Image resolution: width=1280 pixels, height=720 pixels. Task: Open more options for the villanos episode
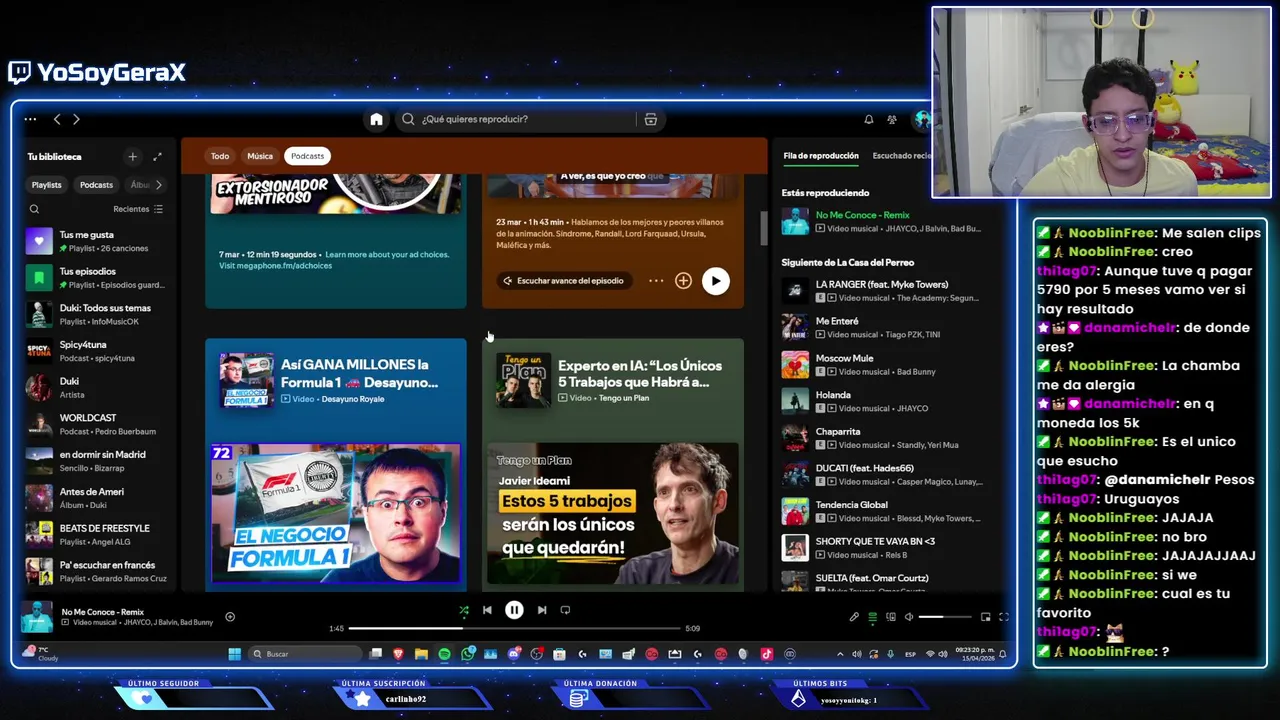point(656,281)
